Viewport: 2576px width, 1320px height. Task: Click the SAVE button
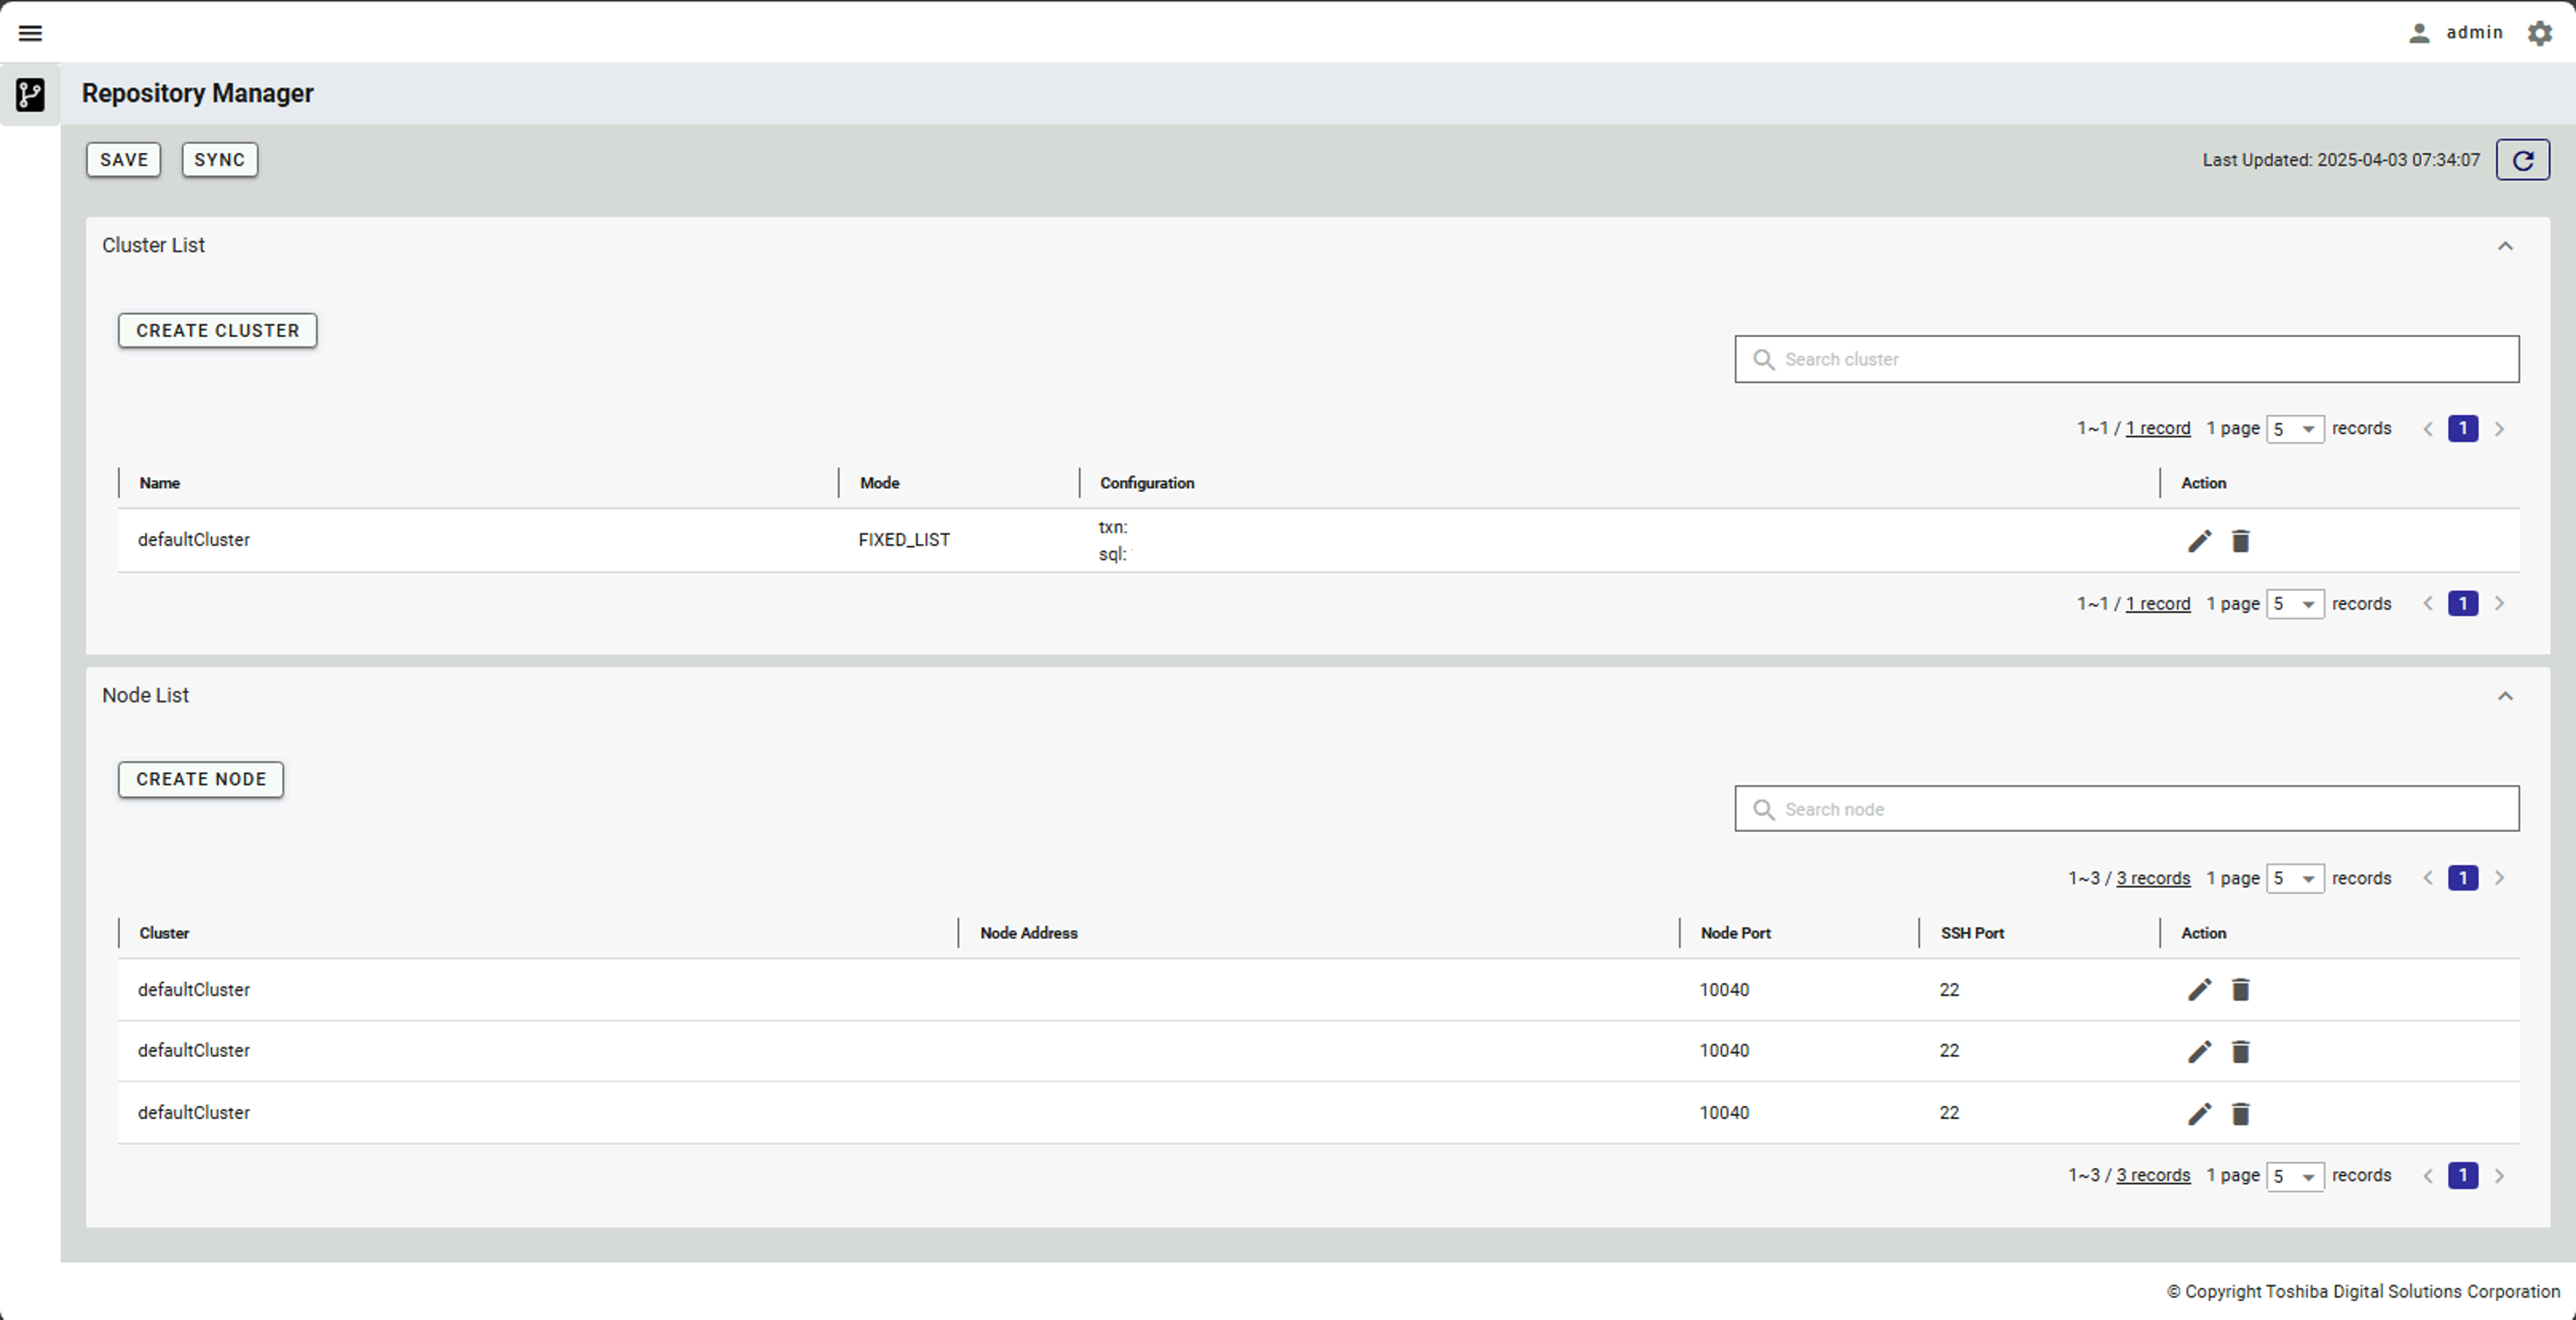123,160
